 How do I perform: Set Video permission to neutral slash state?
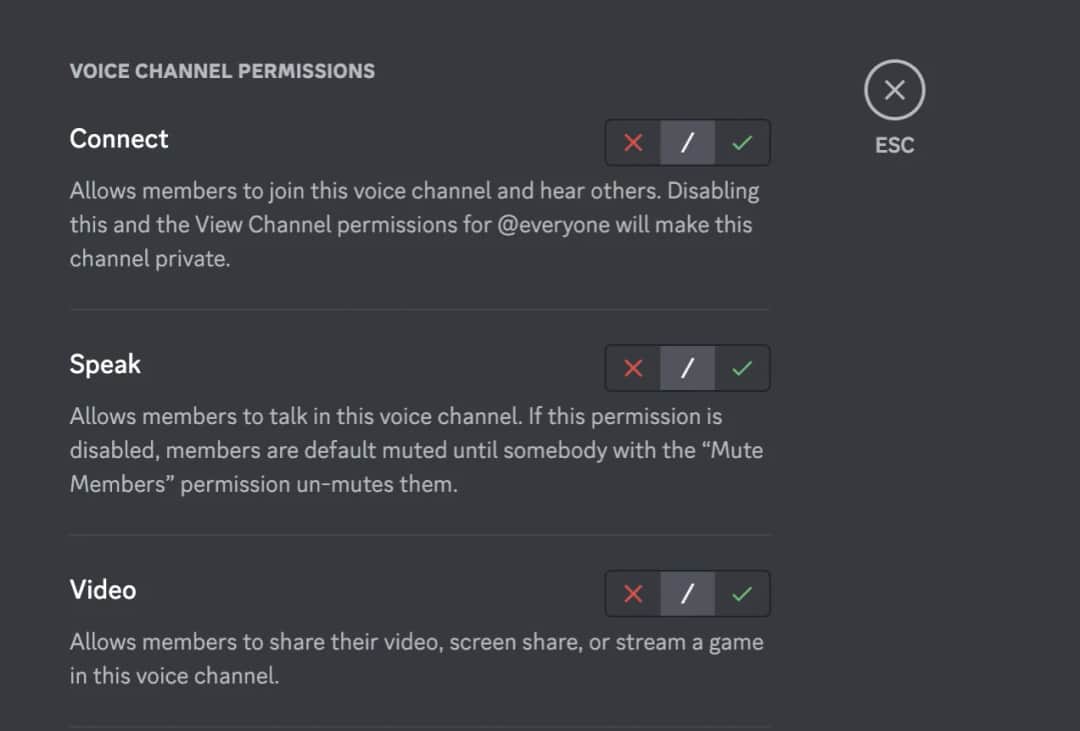pyautogui.click(x=687, y=593)
